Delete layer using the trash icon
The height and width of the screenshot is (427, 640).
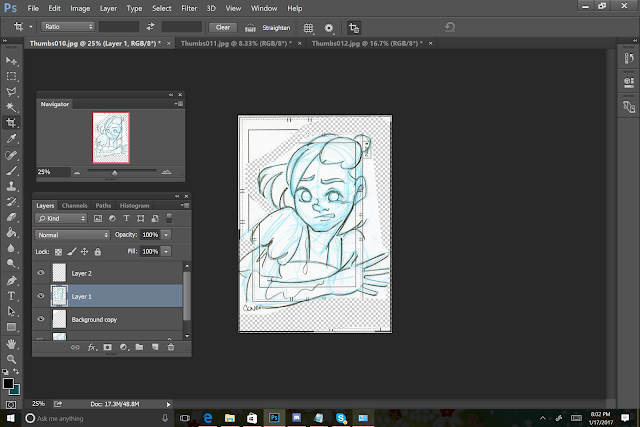coord(171,347)
